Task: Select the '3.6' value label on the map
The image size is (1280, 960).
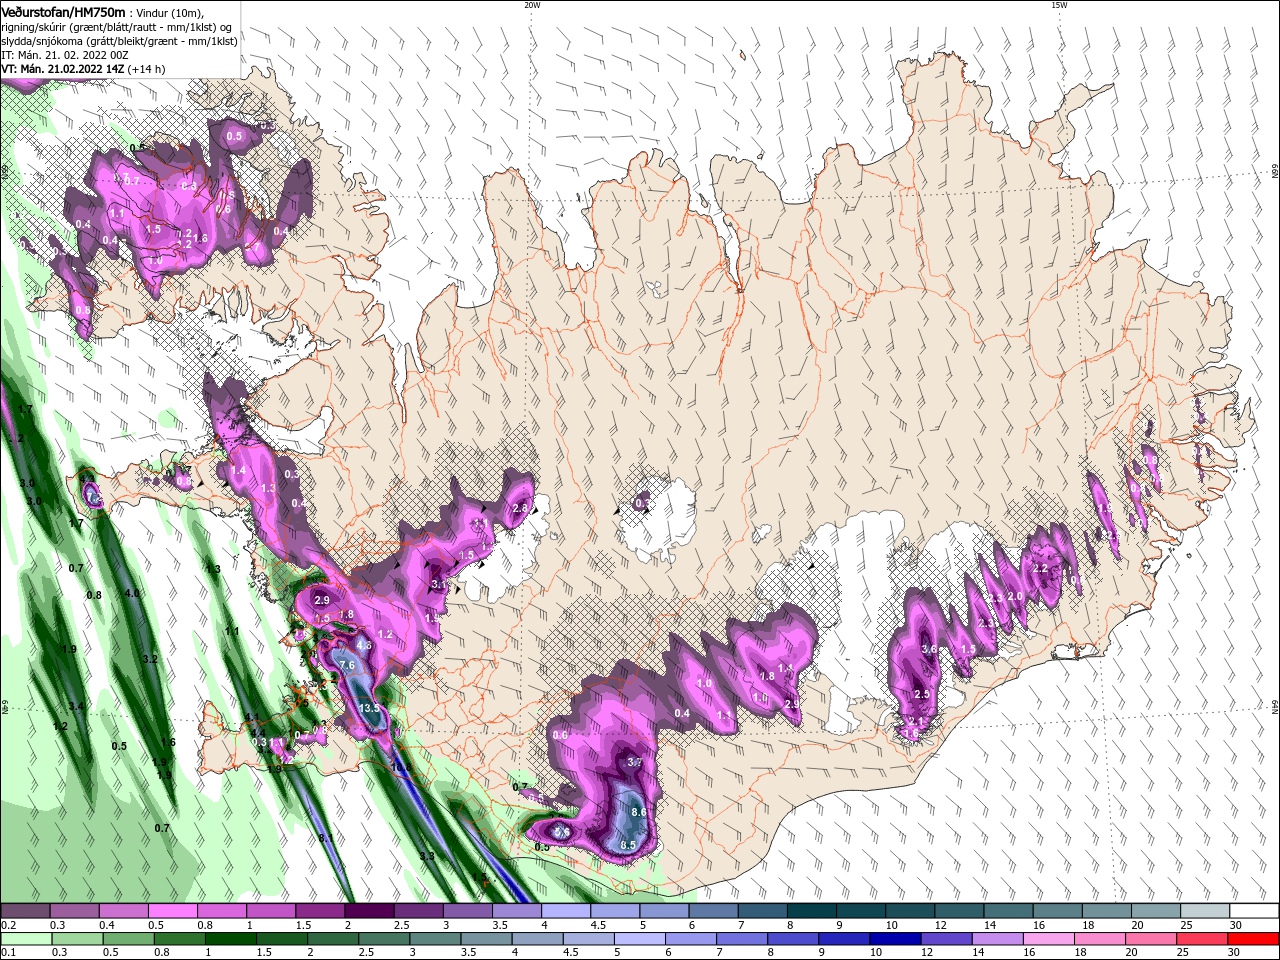Action: 929,649
